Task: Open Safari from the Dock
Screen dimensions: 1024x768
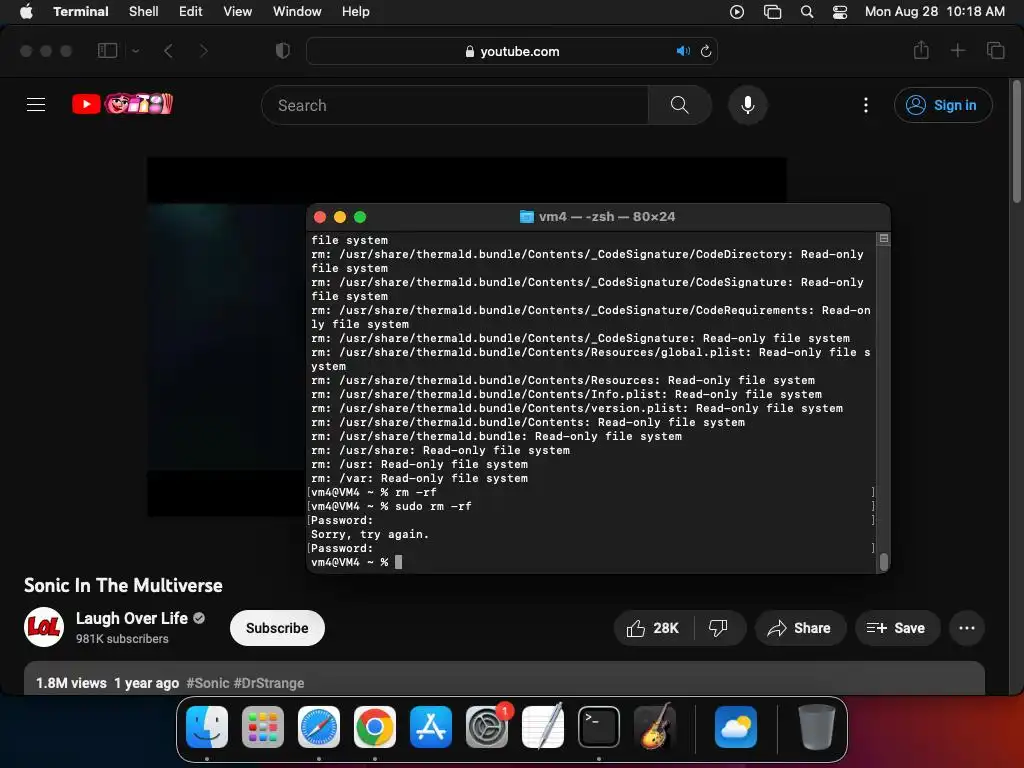Action: pyautogui.click(x=319, y=727)
